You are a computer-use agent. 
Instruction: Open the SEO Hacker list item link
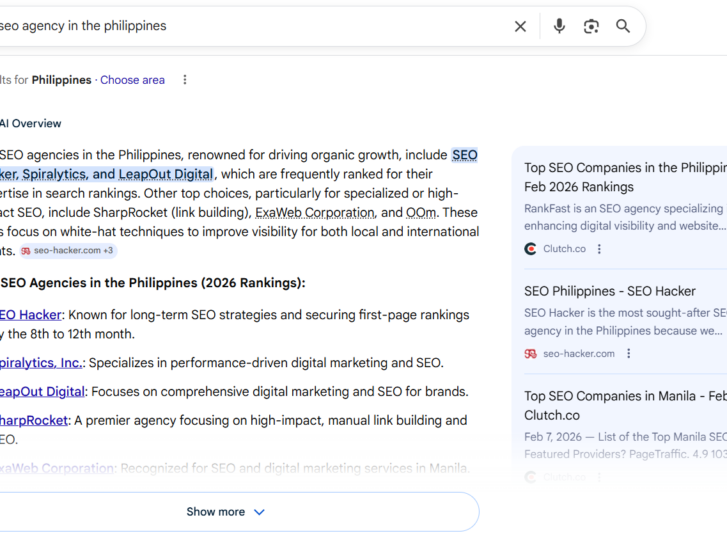(30, 315)
